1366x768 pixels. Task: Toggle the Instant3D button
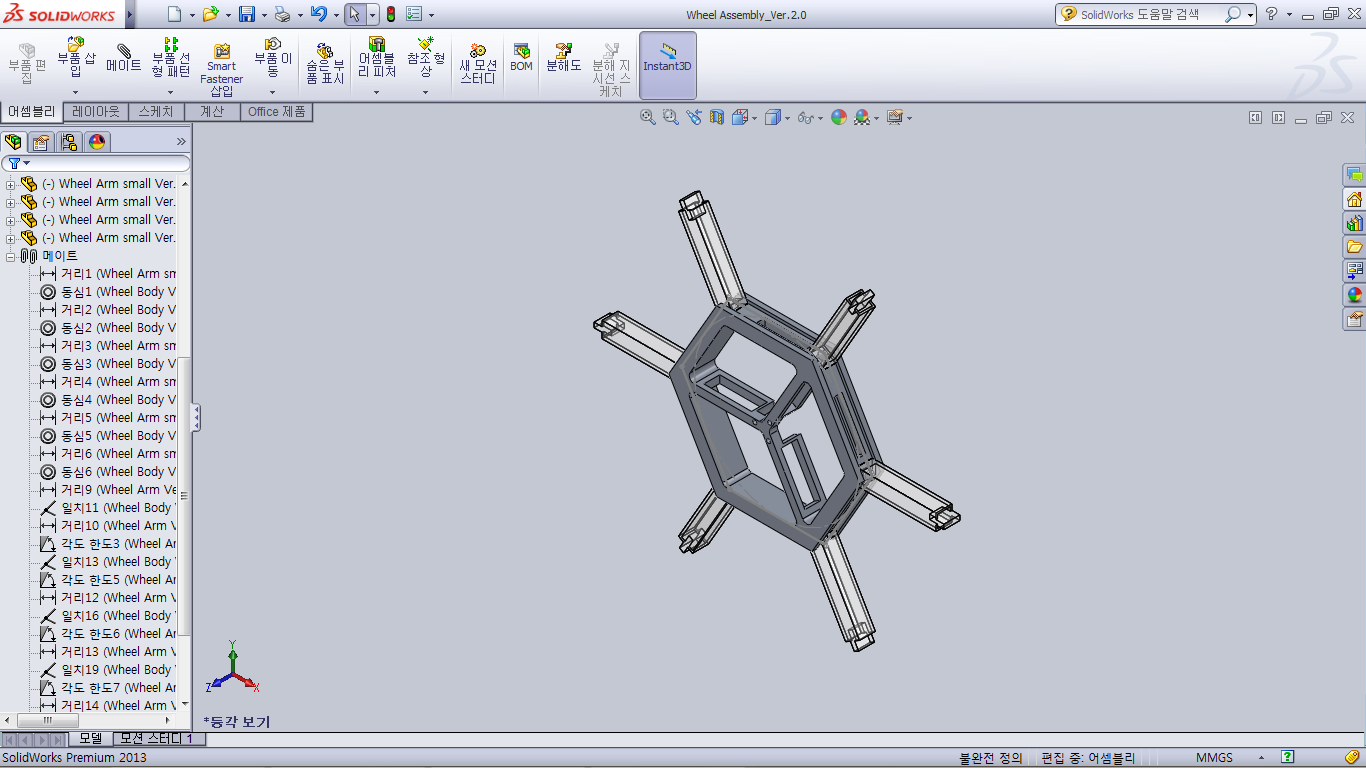pyautogui.click(x=667, y=58)
